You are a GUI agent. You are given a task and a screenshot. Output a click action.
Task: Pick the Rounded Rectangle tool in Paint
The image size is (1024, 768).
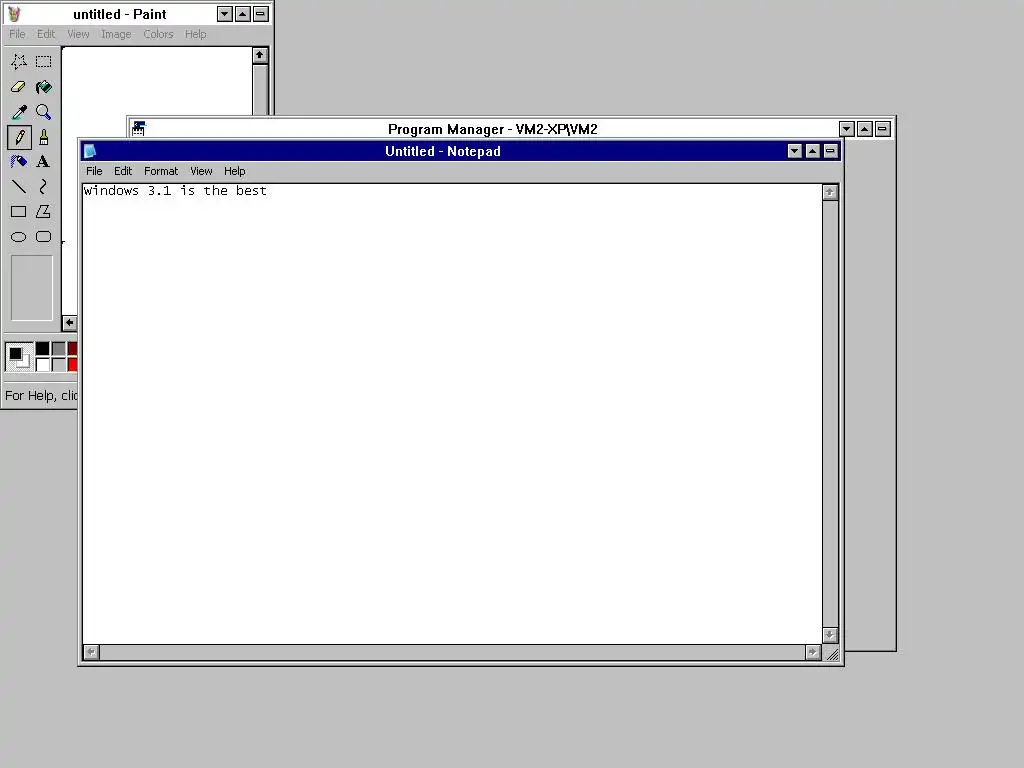[x=43, y=236]
